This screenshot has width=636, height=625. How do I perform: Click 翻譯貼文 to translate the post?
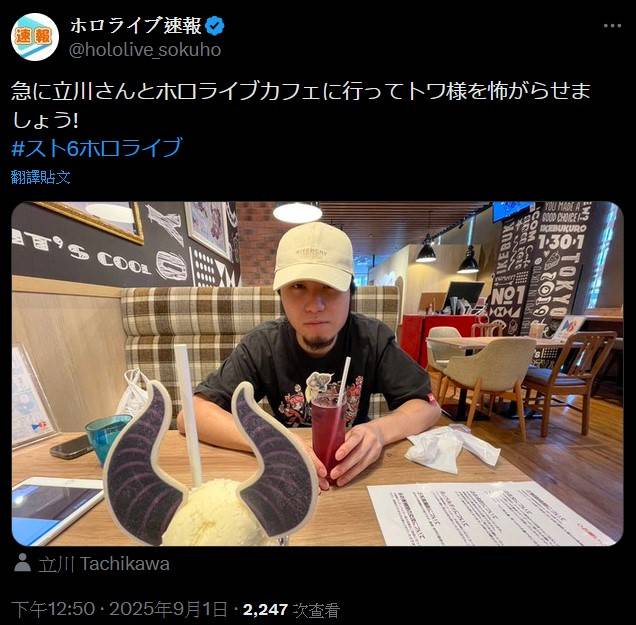tap(41, 177)
